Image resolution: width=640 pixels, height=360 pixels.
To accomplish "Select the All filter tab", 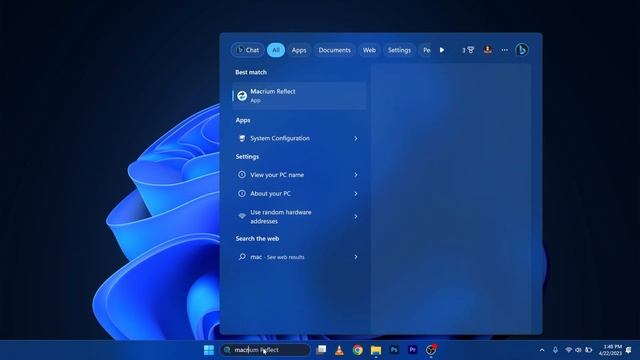I will point(276,50).
